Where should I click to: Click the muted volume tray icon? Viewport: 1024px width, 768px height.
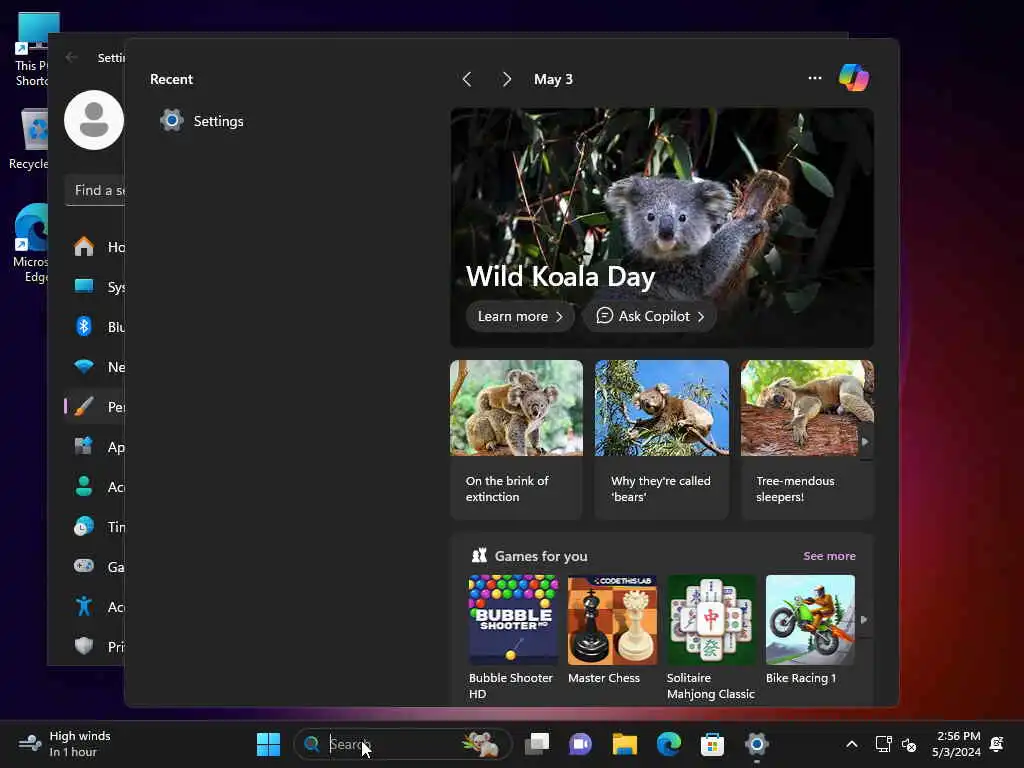tap(908, 744)
